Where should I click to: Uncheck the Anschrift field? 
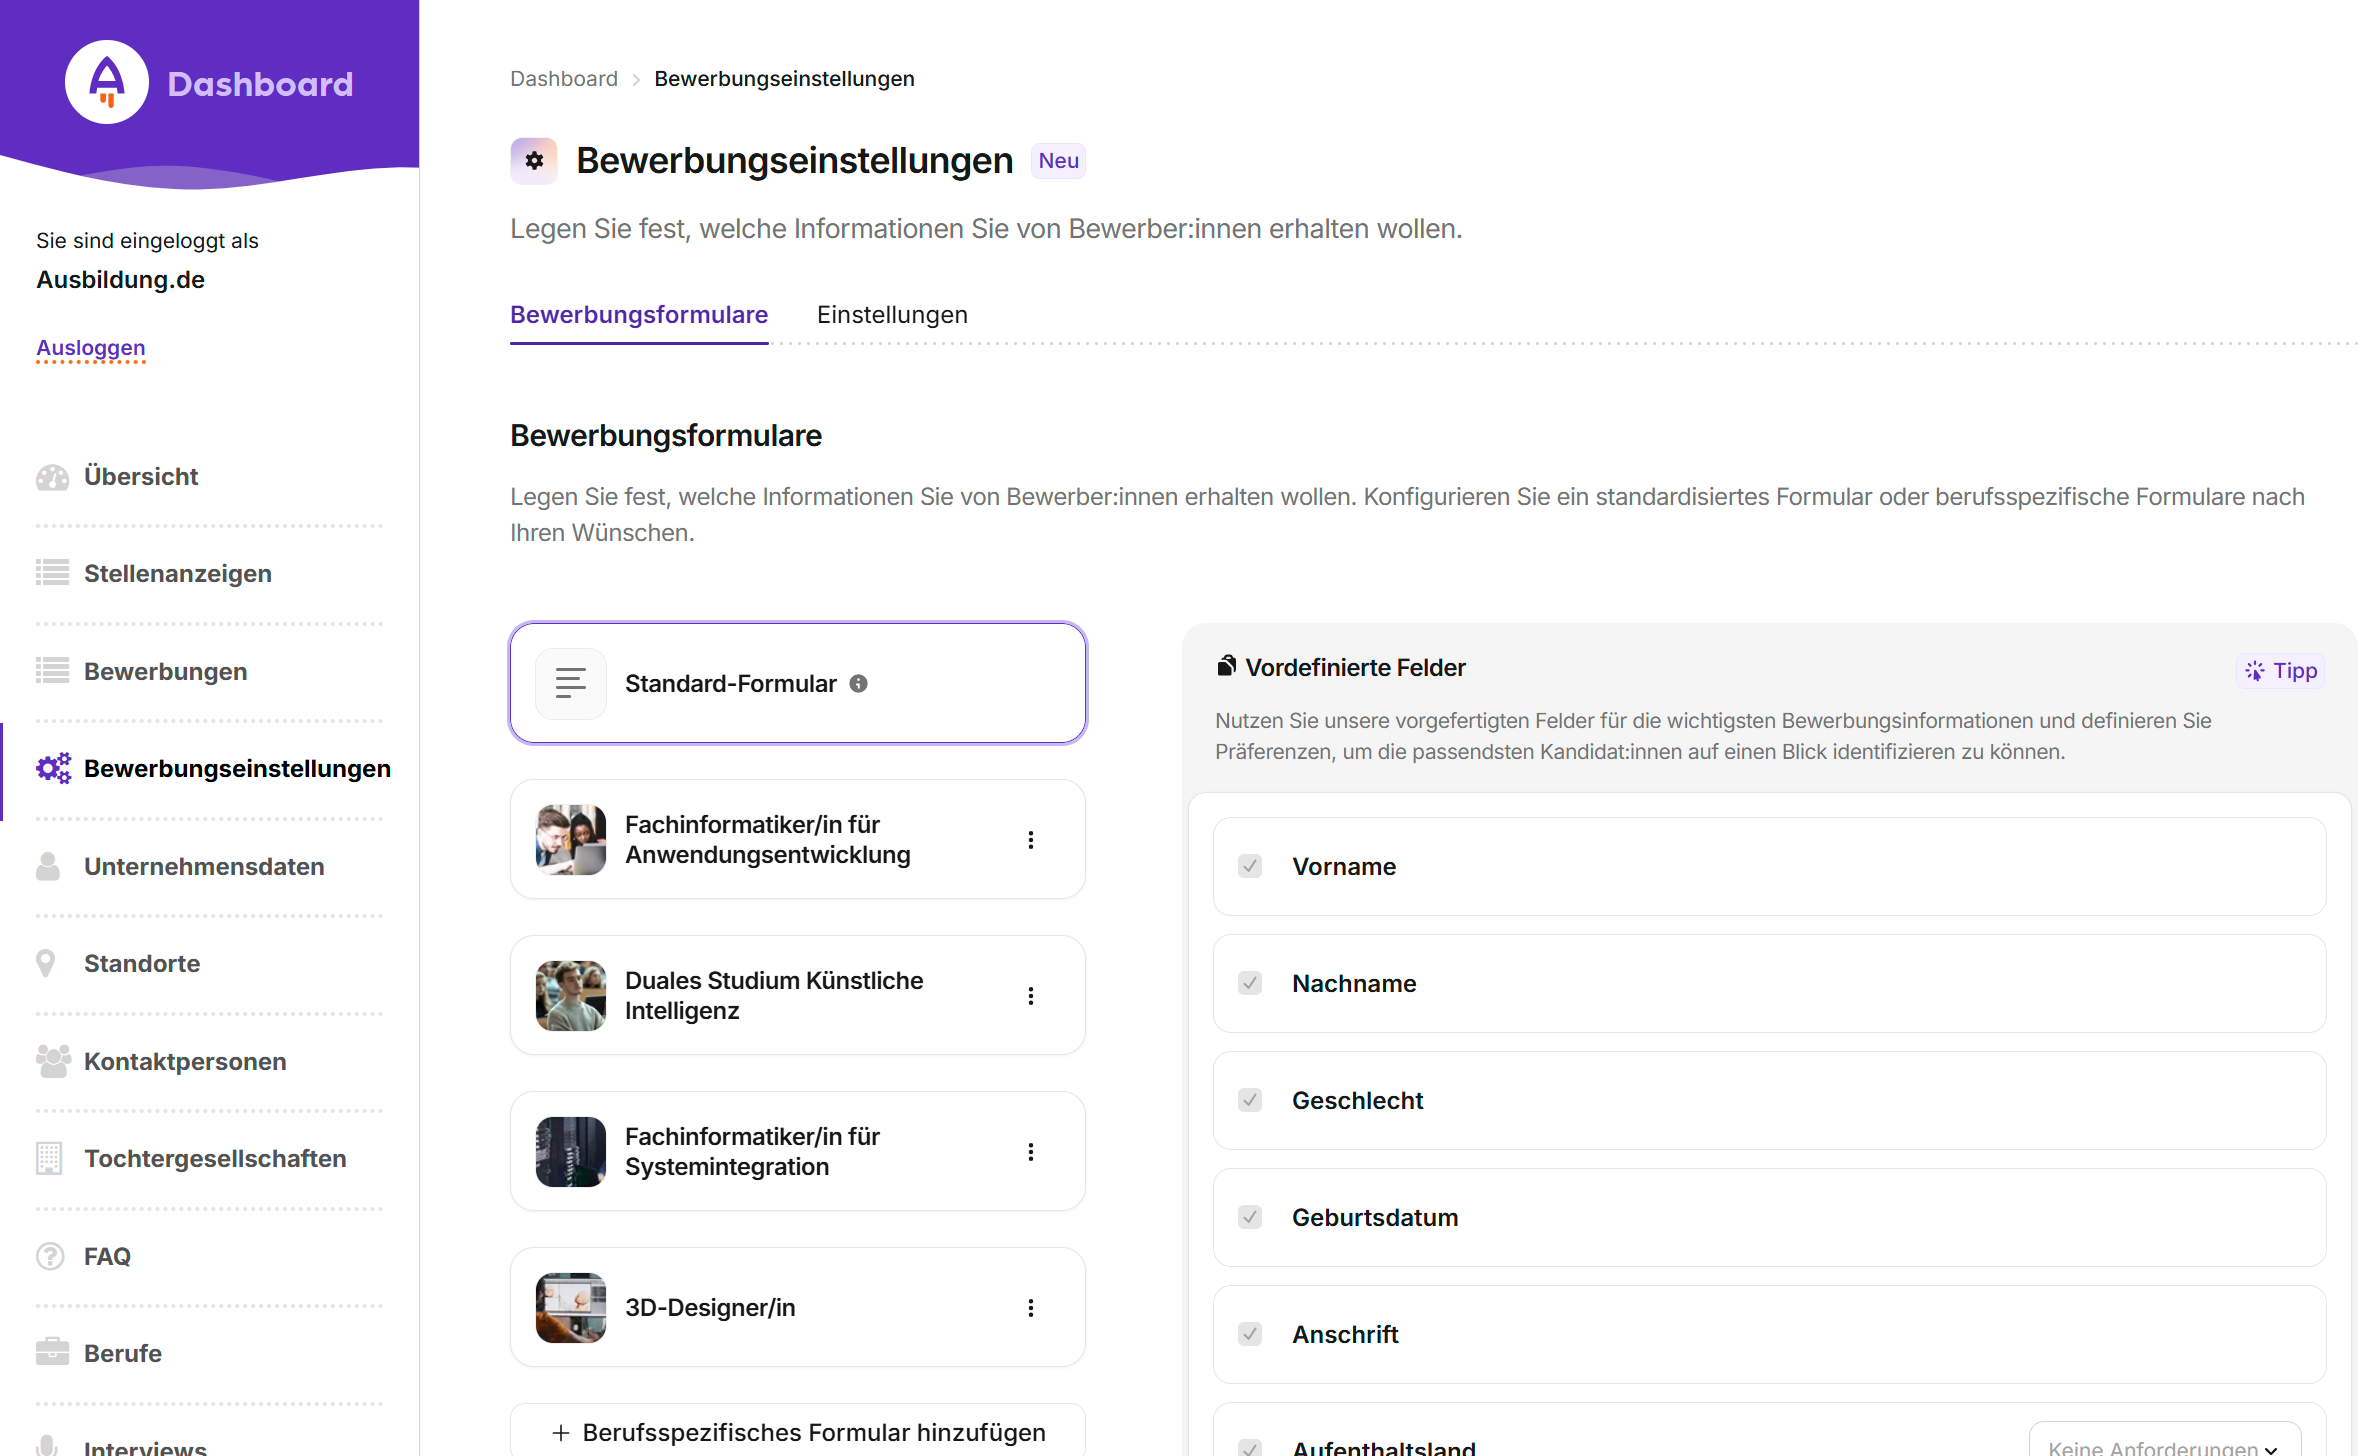(x=1249, y=1334)
